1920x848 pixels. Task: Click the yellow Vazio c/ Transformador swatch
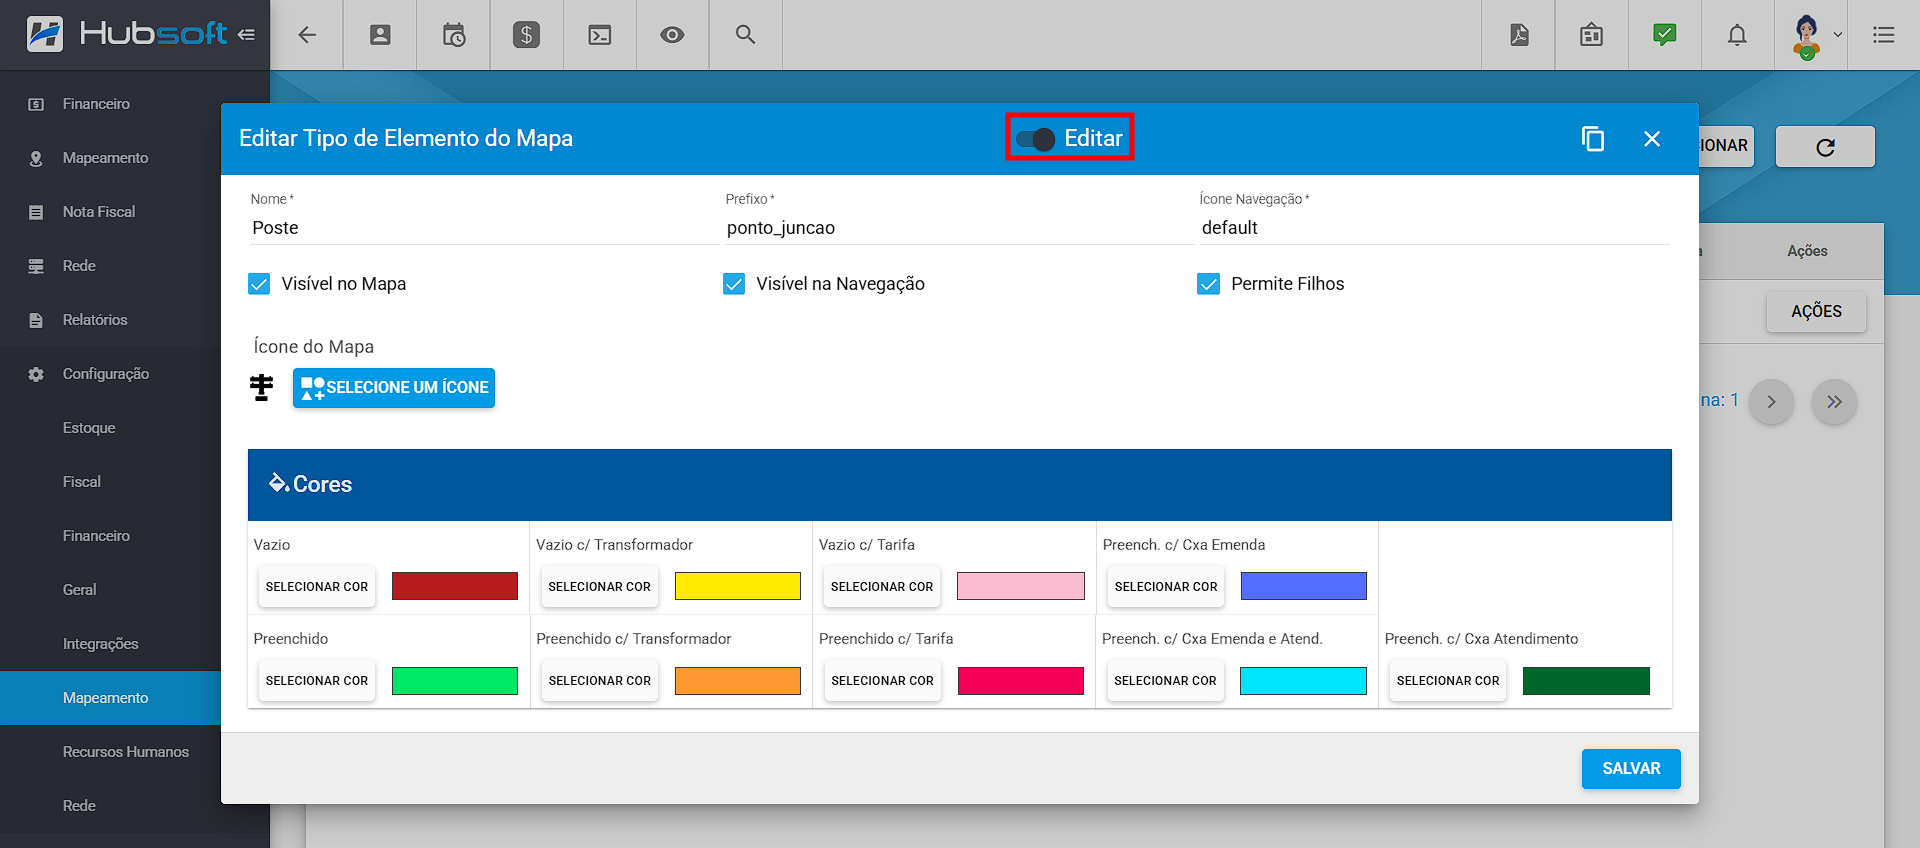[x=738, y=586]
